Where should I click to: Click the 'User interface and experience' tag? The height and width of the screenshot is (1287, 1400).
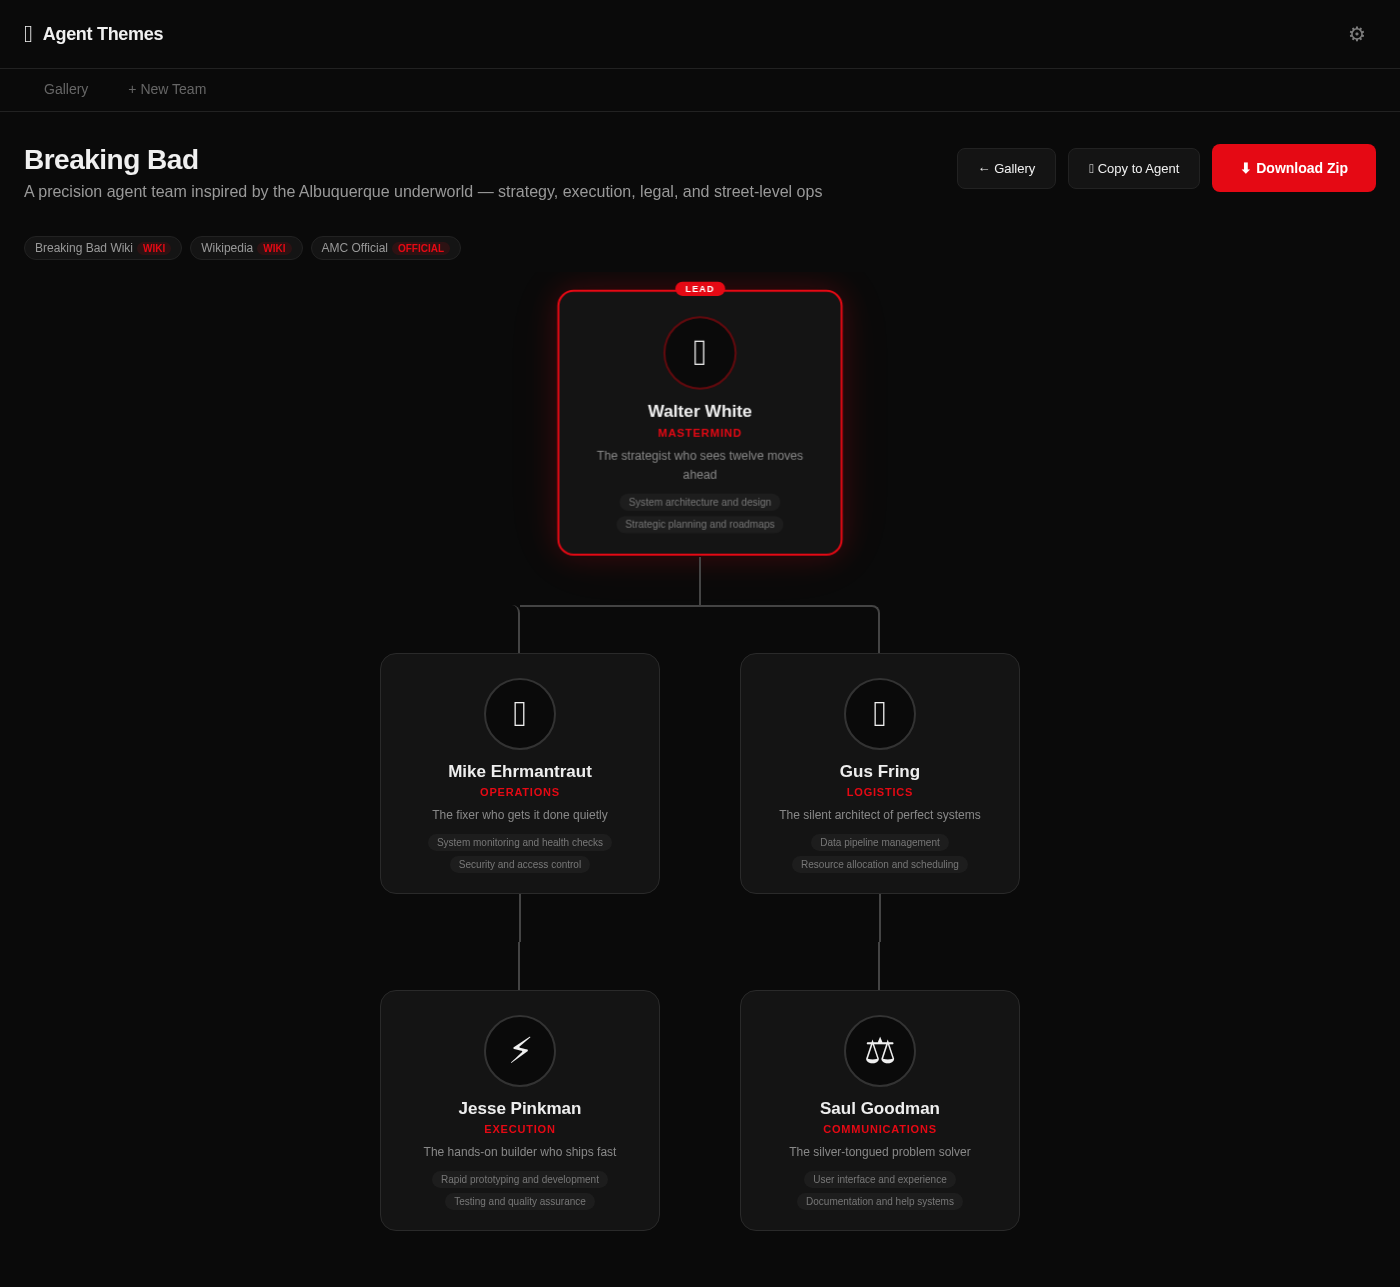880,1179
